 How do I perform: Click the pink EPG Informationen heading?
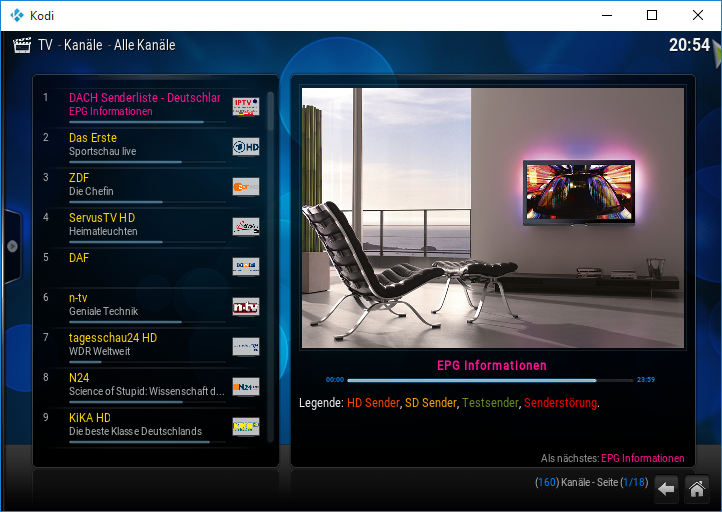pos(492,366)
